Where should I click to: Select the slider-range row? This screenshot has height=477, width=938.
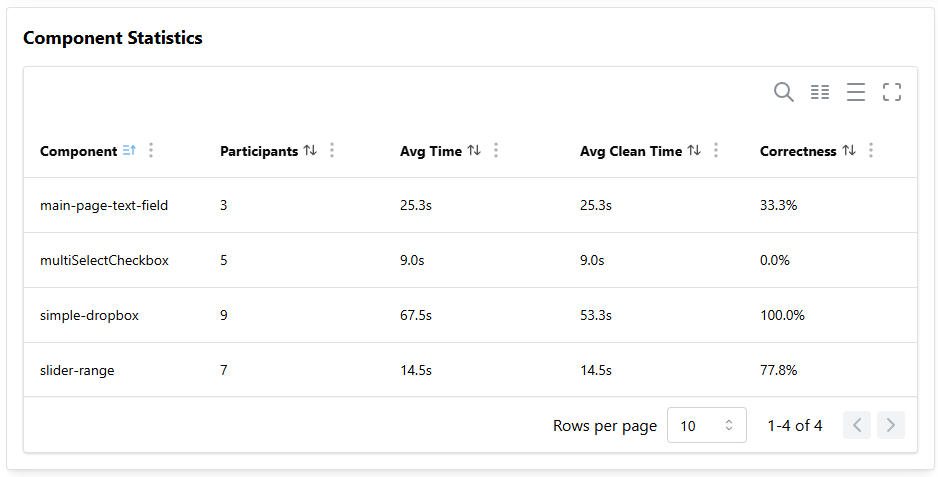coord(470,370)
